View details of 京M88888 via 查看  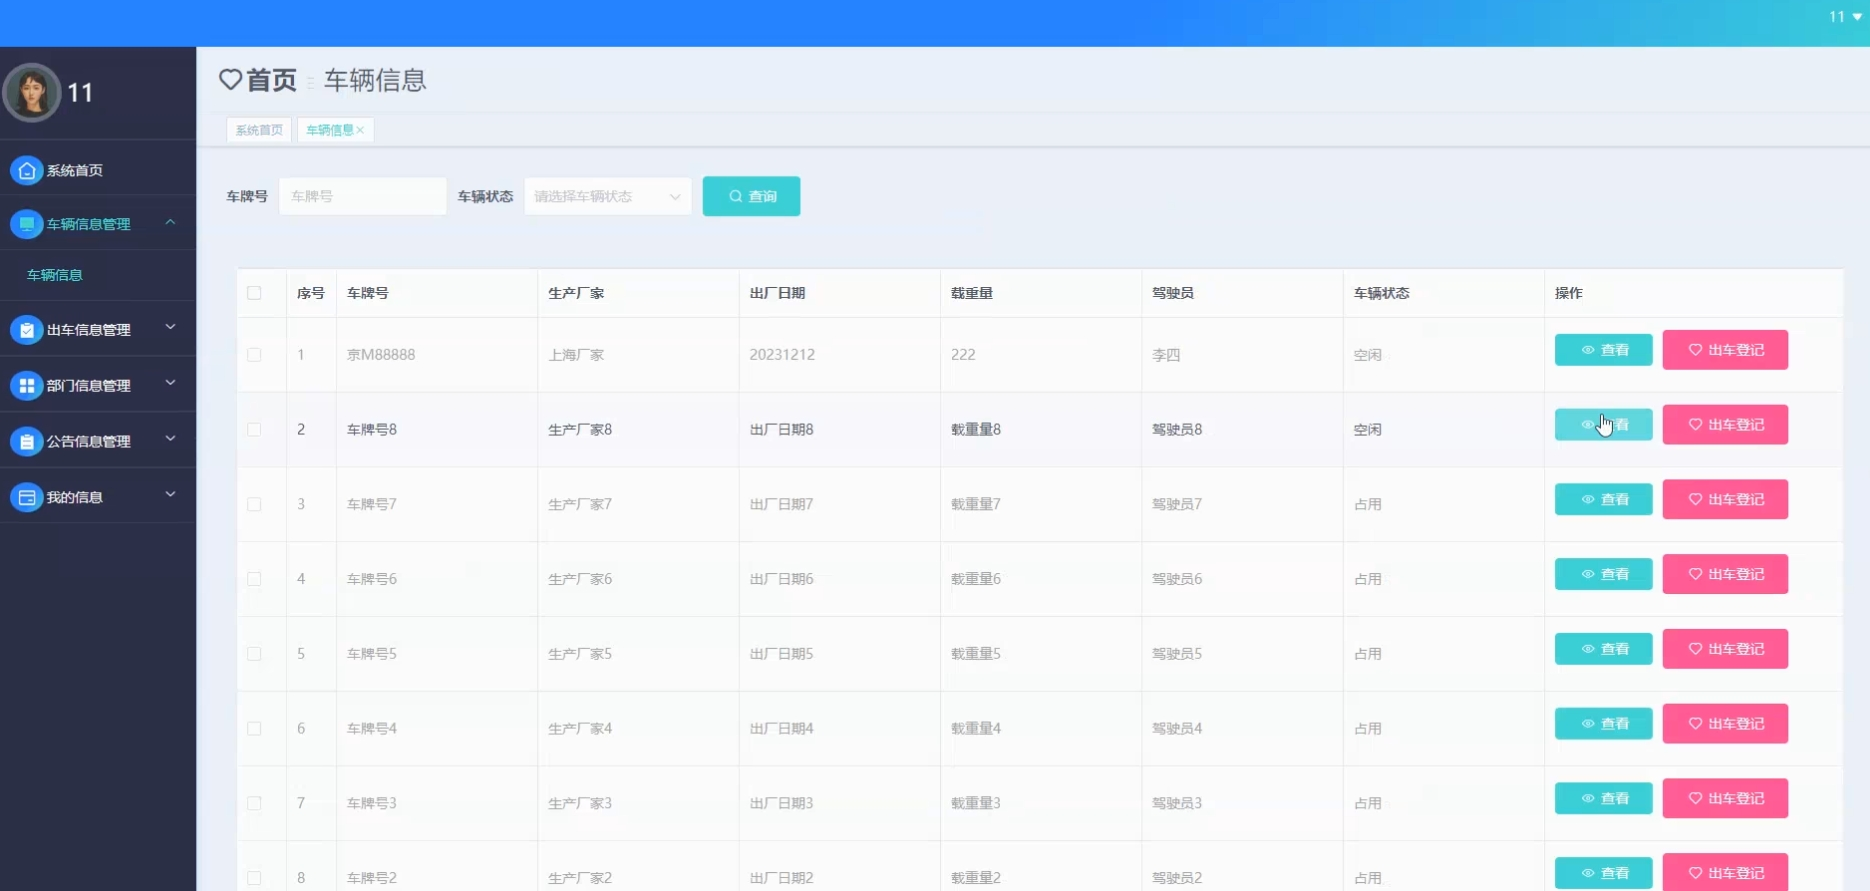point(1603,350)
